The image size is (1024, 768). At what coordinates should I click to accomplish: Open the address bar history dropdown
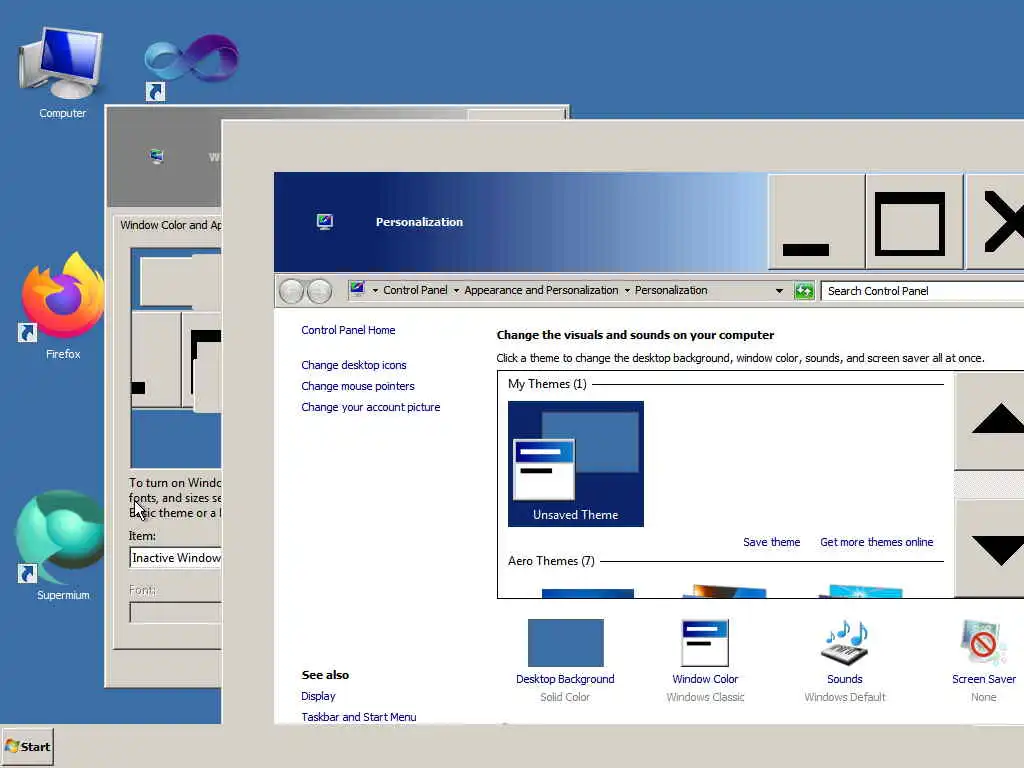tap(779, 291)
